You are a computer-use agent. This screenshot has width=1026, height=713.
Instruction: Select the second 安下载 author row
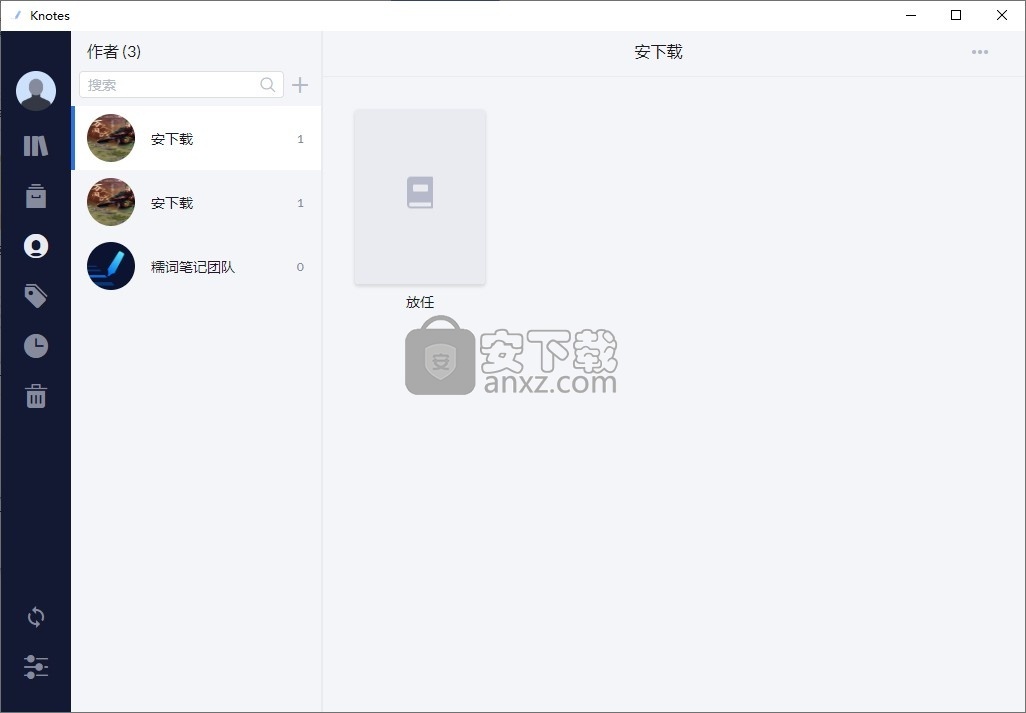tap(196, 202)
